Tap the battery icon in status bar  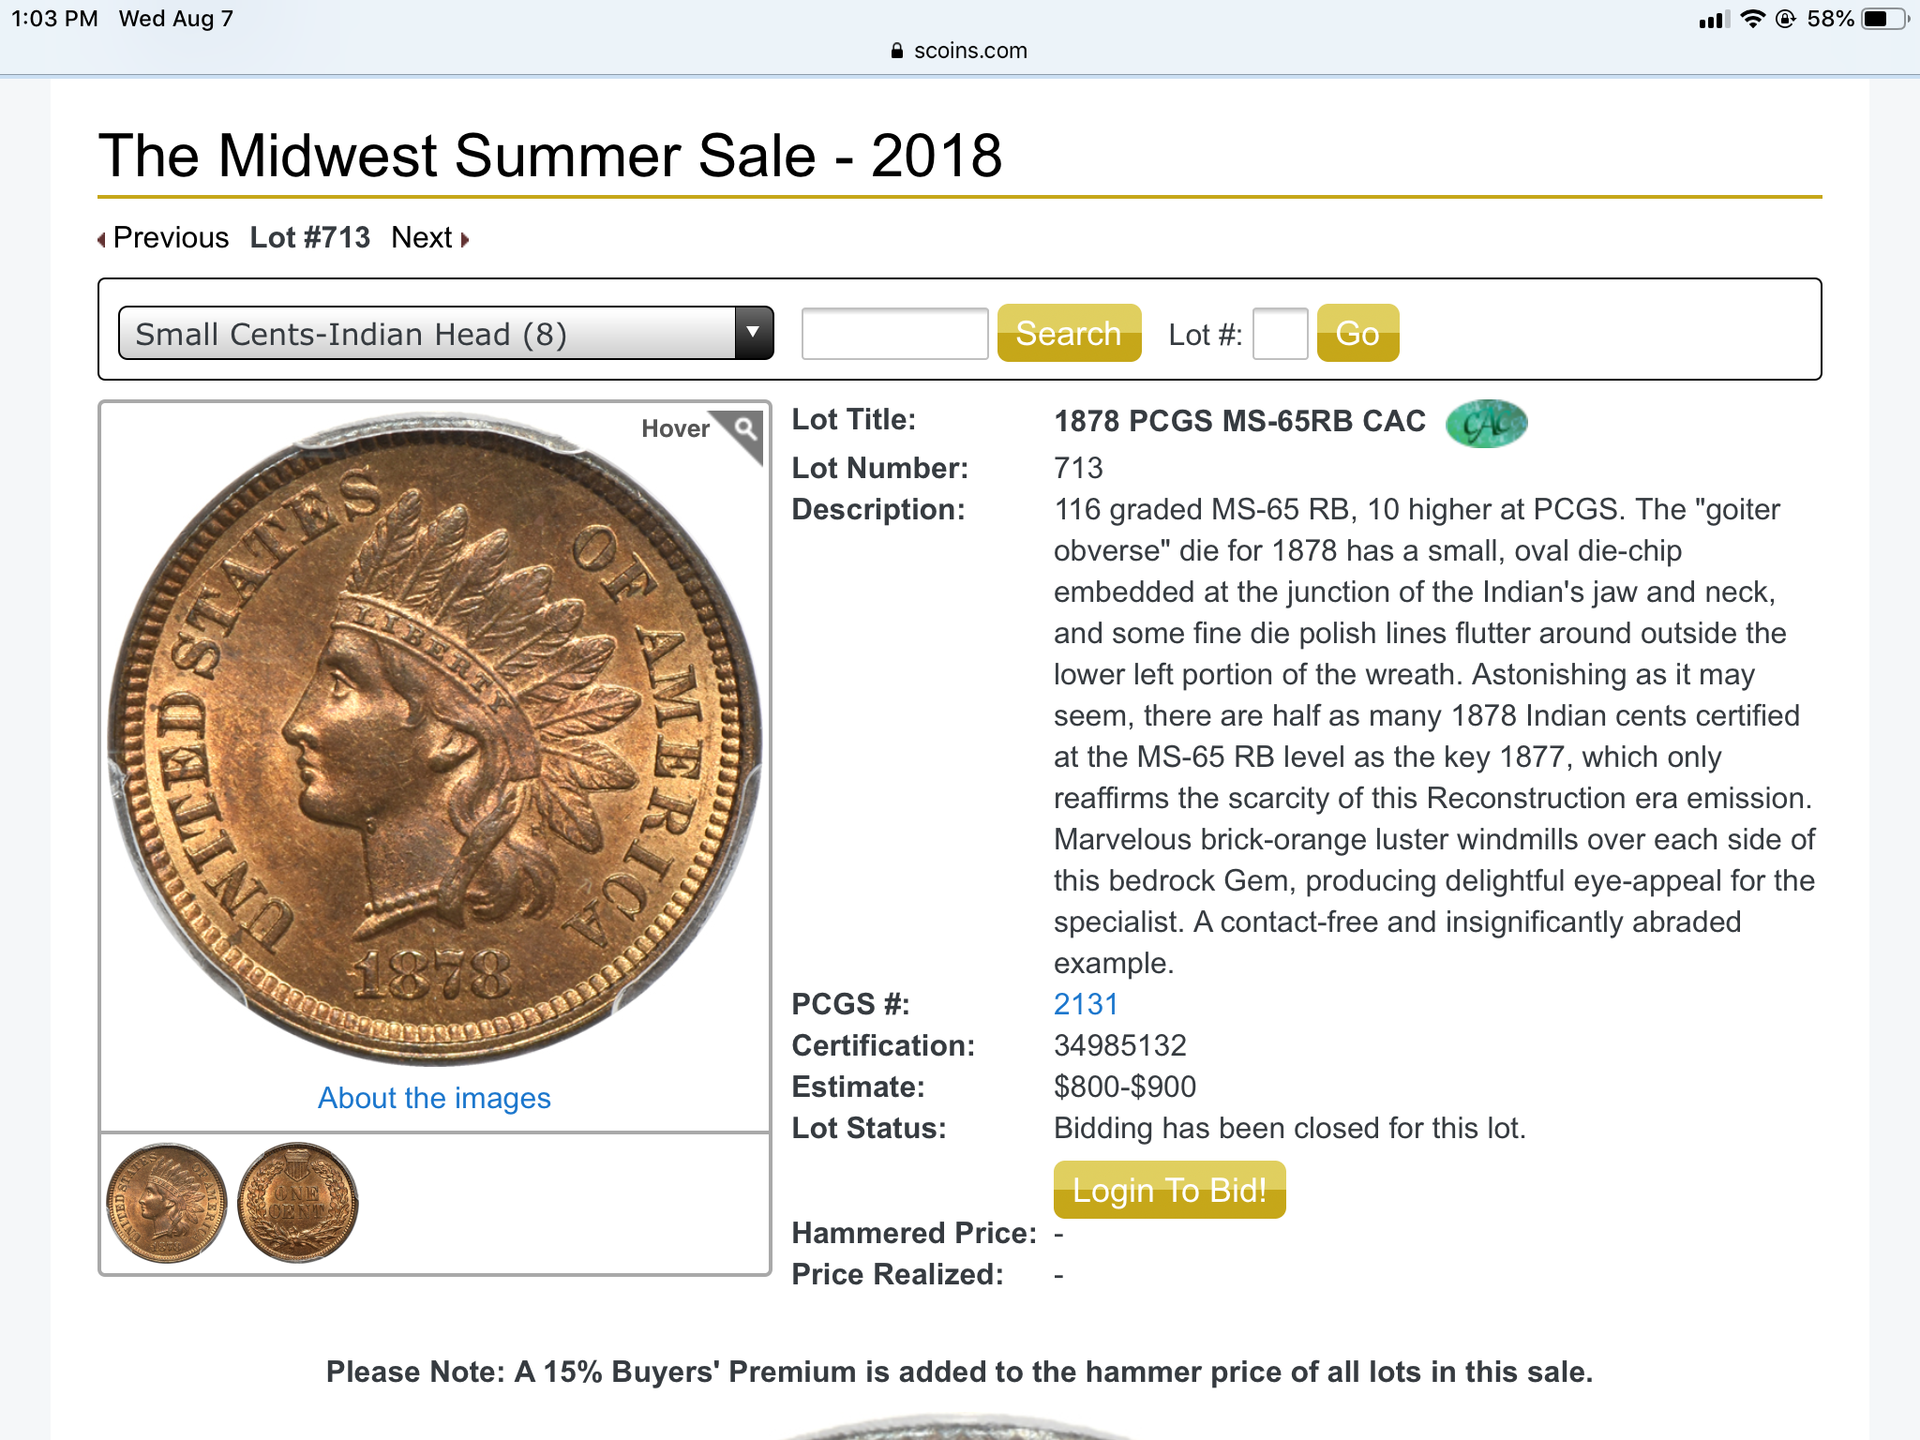1884,19
